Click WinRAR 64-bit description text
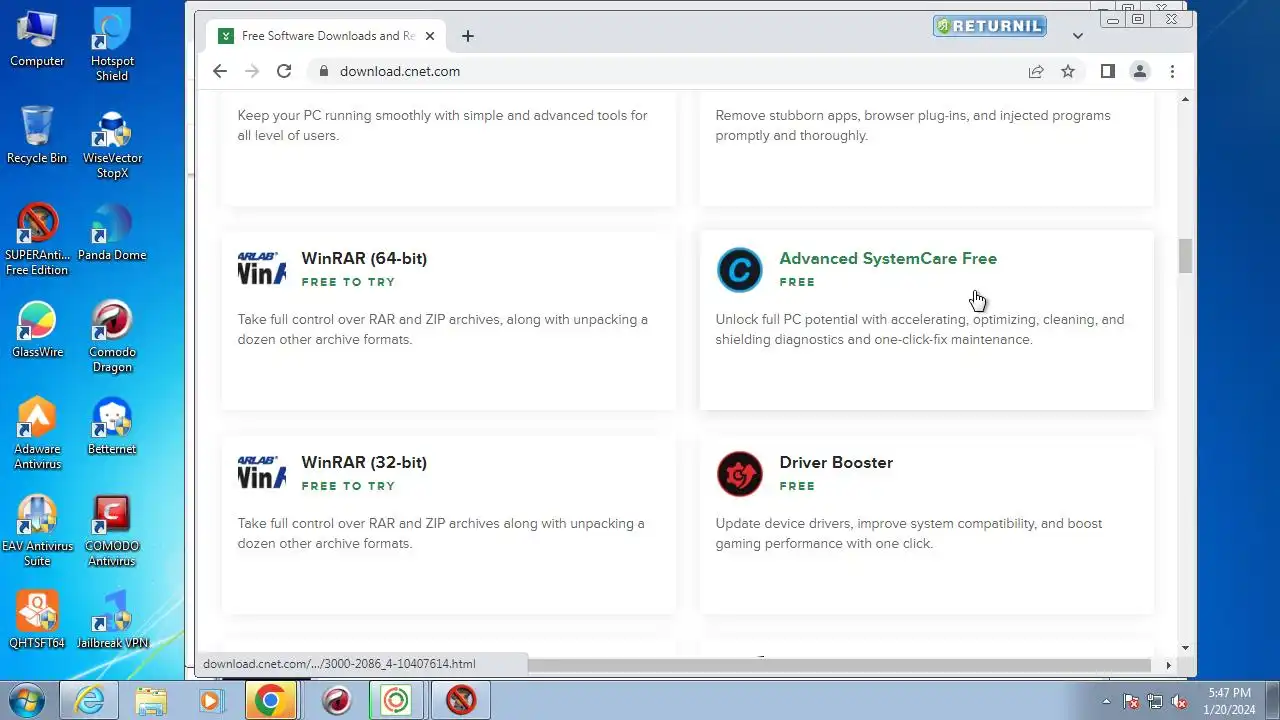 tap(443, 329)
